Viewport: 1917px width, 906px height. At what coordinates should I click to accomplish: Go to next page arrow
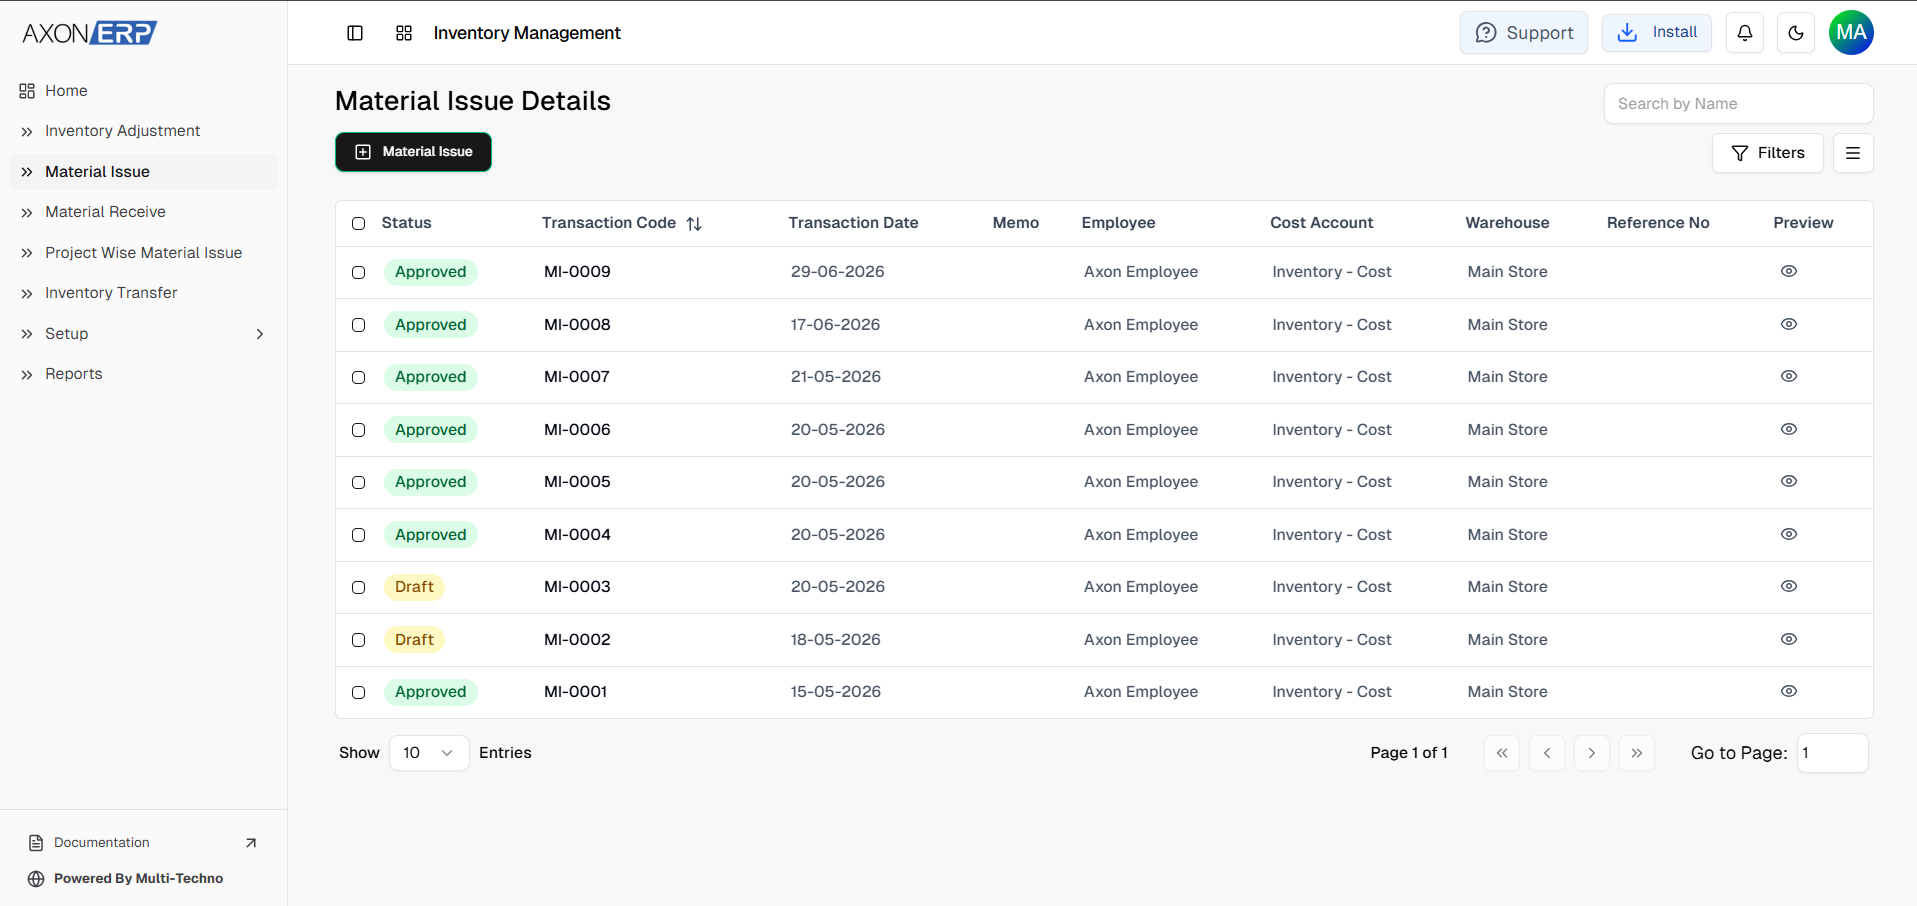1592,753
